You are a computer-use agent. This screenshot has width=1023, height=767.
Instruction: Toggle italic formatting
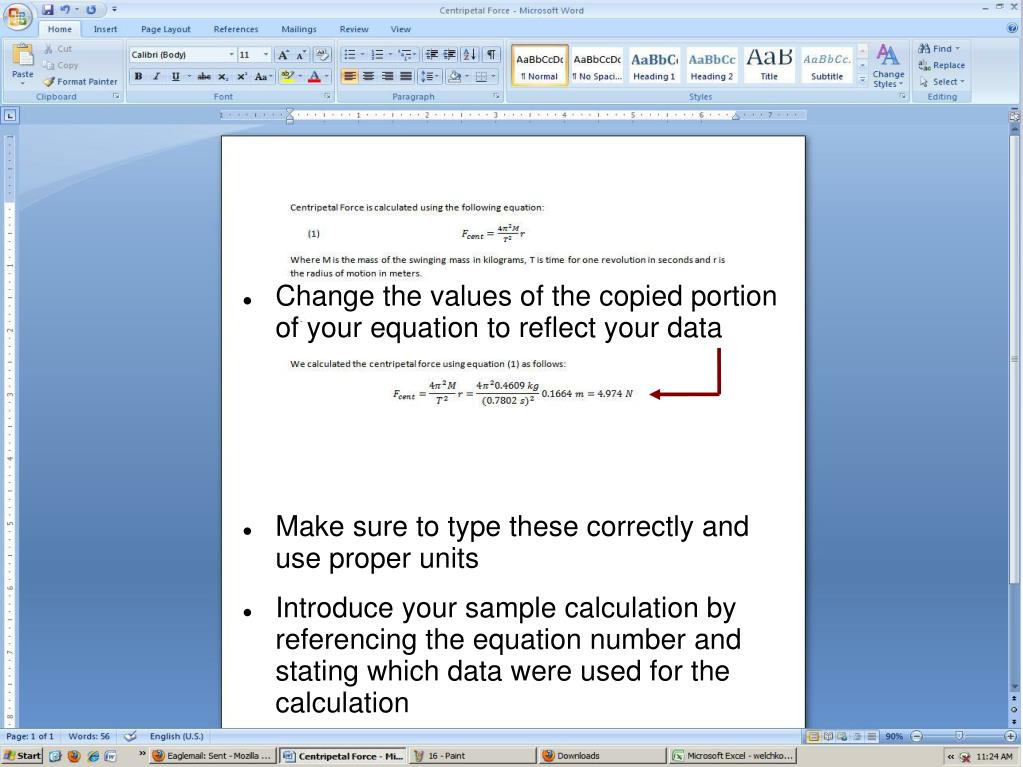pyautogui.click(x=157, y=76)
